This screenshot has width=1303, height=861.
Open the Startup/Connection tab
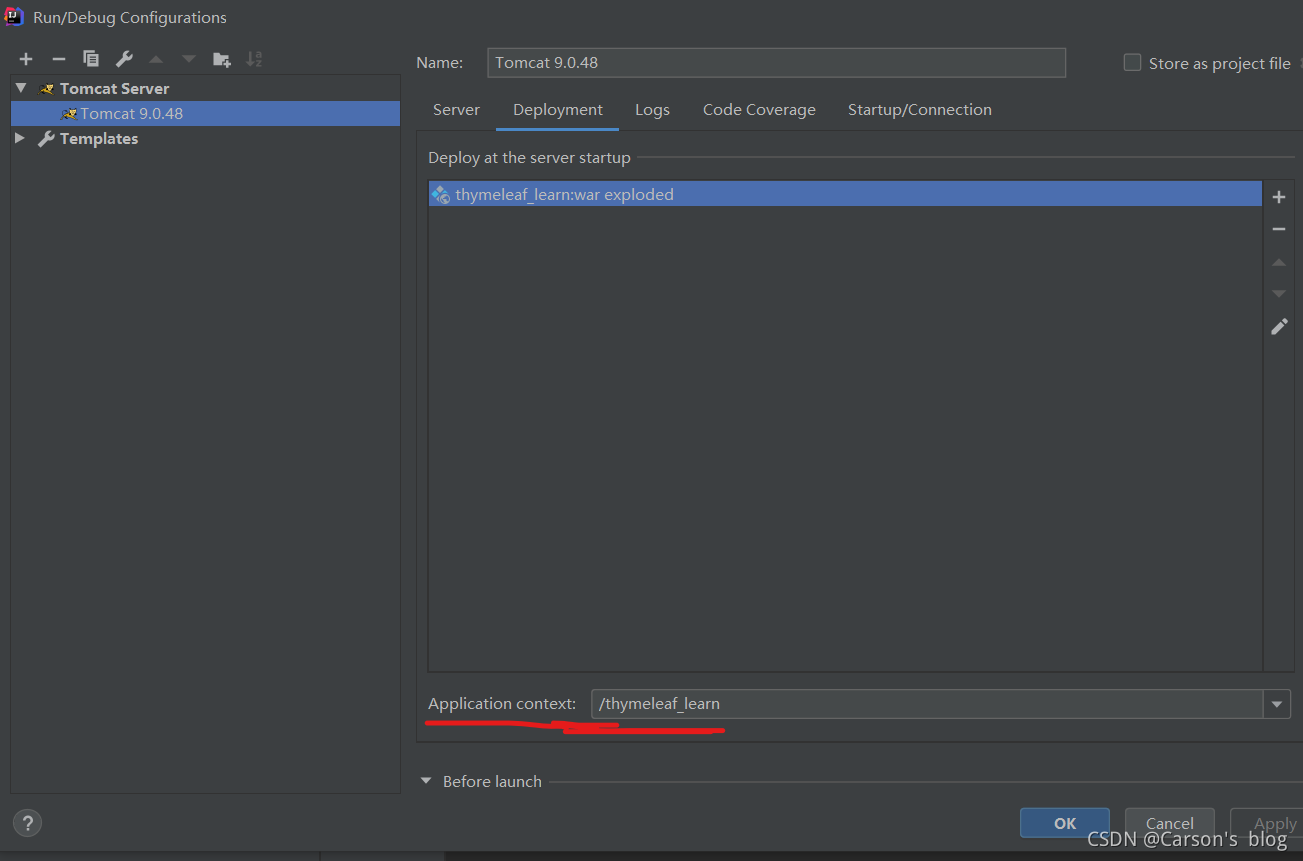(x=920, y=110)
